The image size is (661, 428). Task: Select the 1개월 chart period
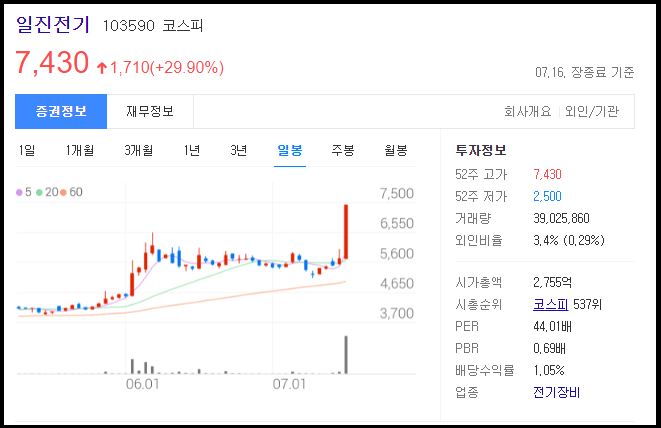80,150
